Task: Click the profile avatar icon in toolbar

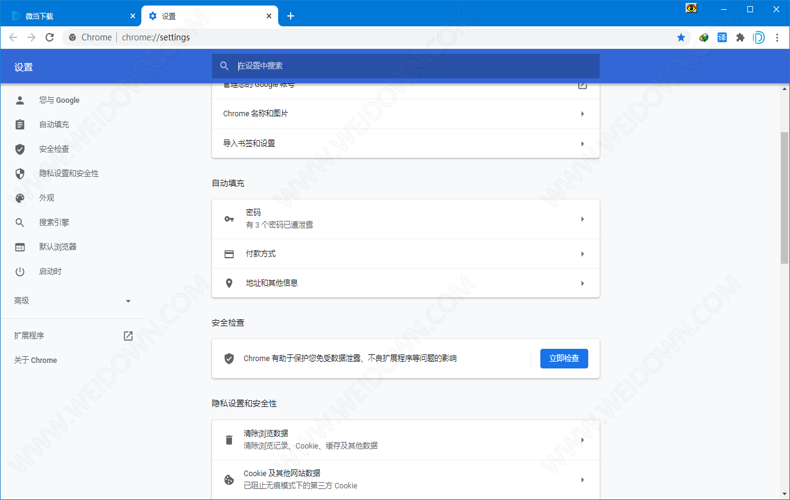Action: click(759, 38)
